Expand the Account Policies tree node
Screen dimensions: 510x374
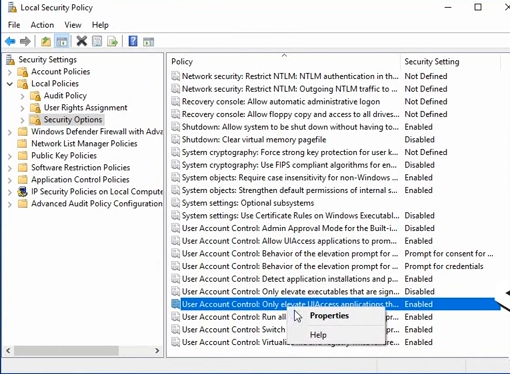click(x=10, y=72)
